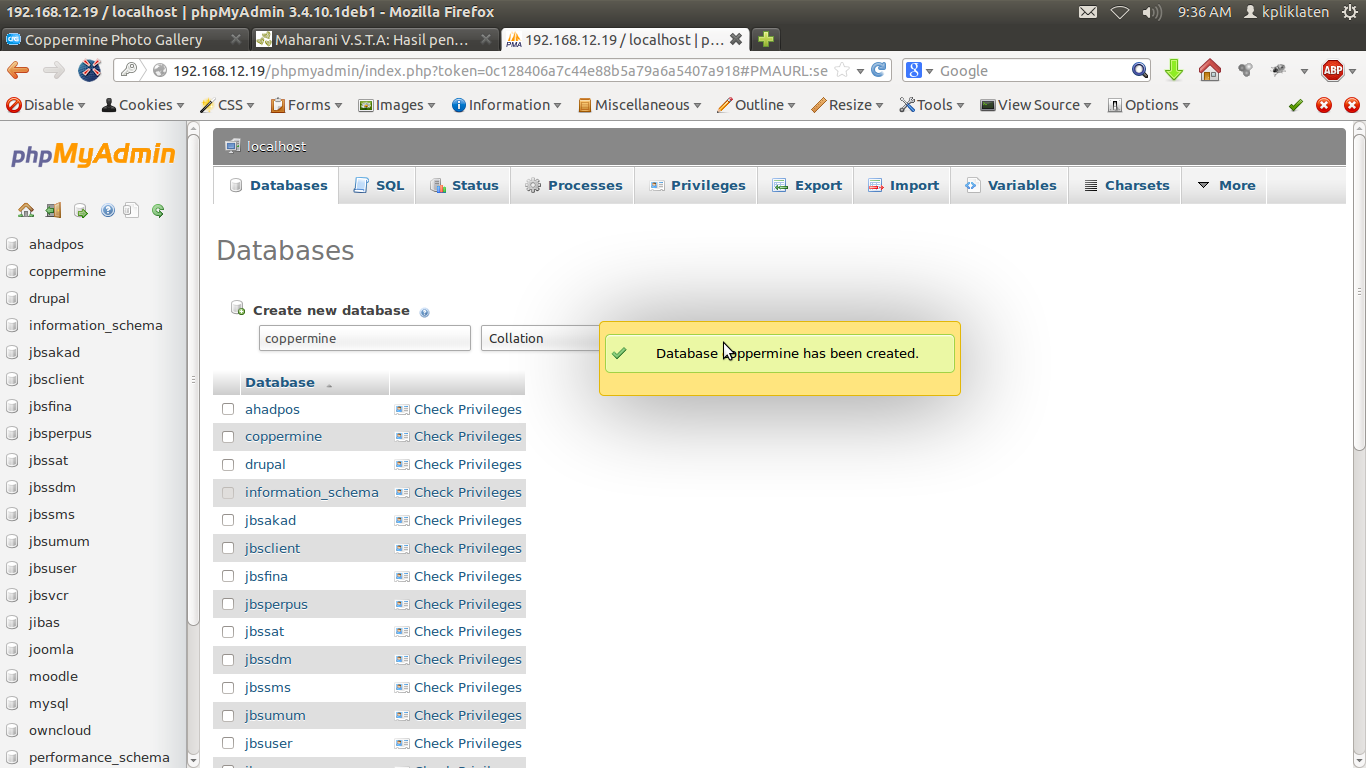Screen dimensions: 1366x768
Task: Click the Firefox back arrow button
Action: (x=18, y=70)
